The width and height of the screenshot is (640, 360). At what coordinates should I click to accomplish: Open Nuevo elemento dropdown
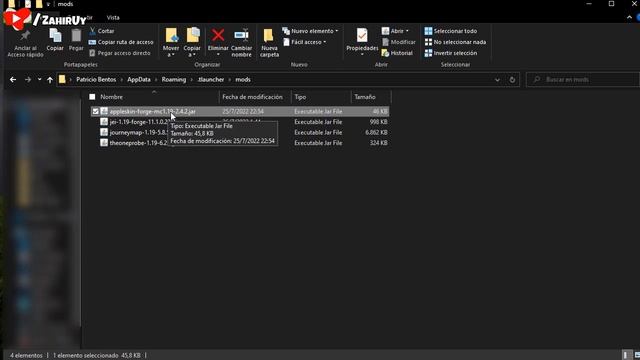point(310,31)
